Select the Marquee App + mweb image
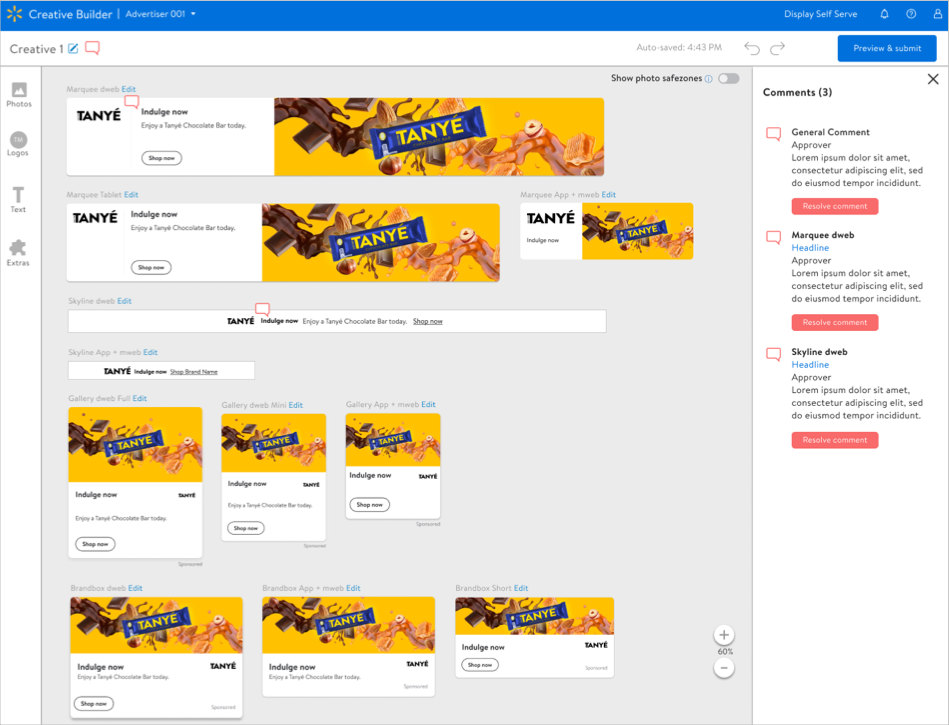 point(637,231)
